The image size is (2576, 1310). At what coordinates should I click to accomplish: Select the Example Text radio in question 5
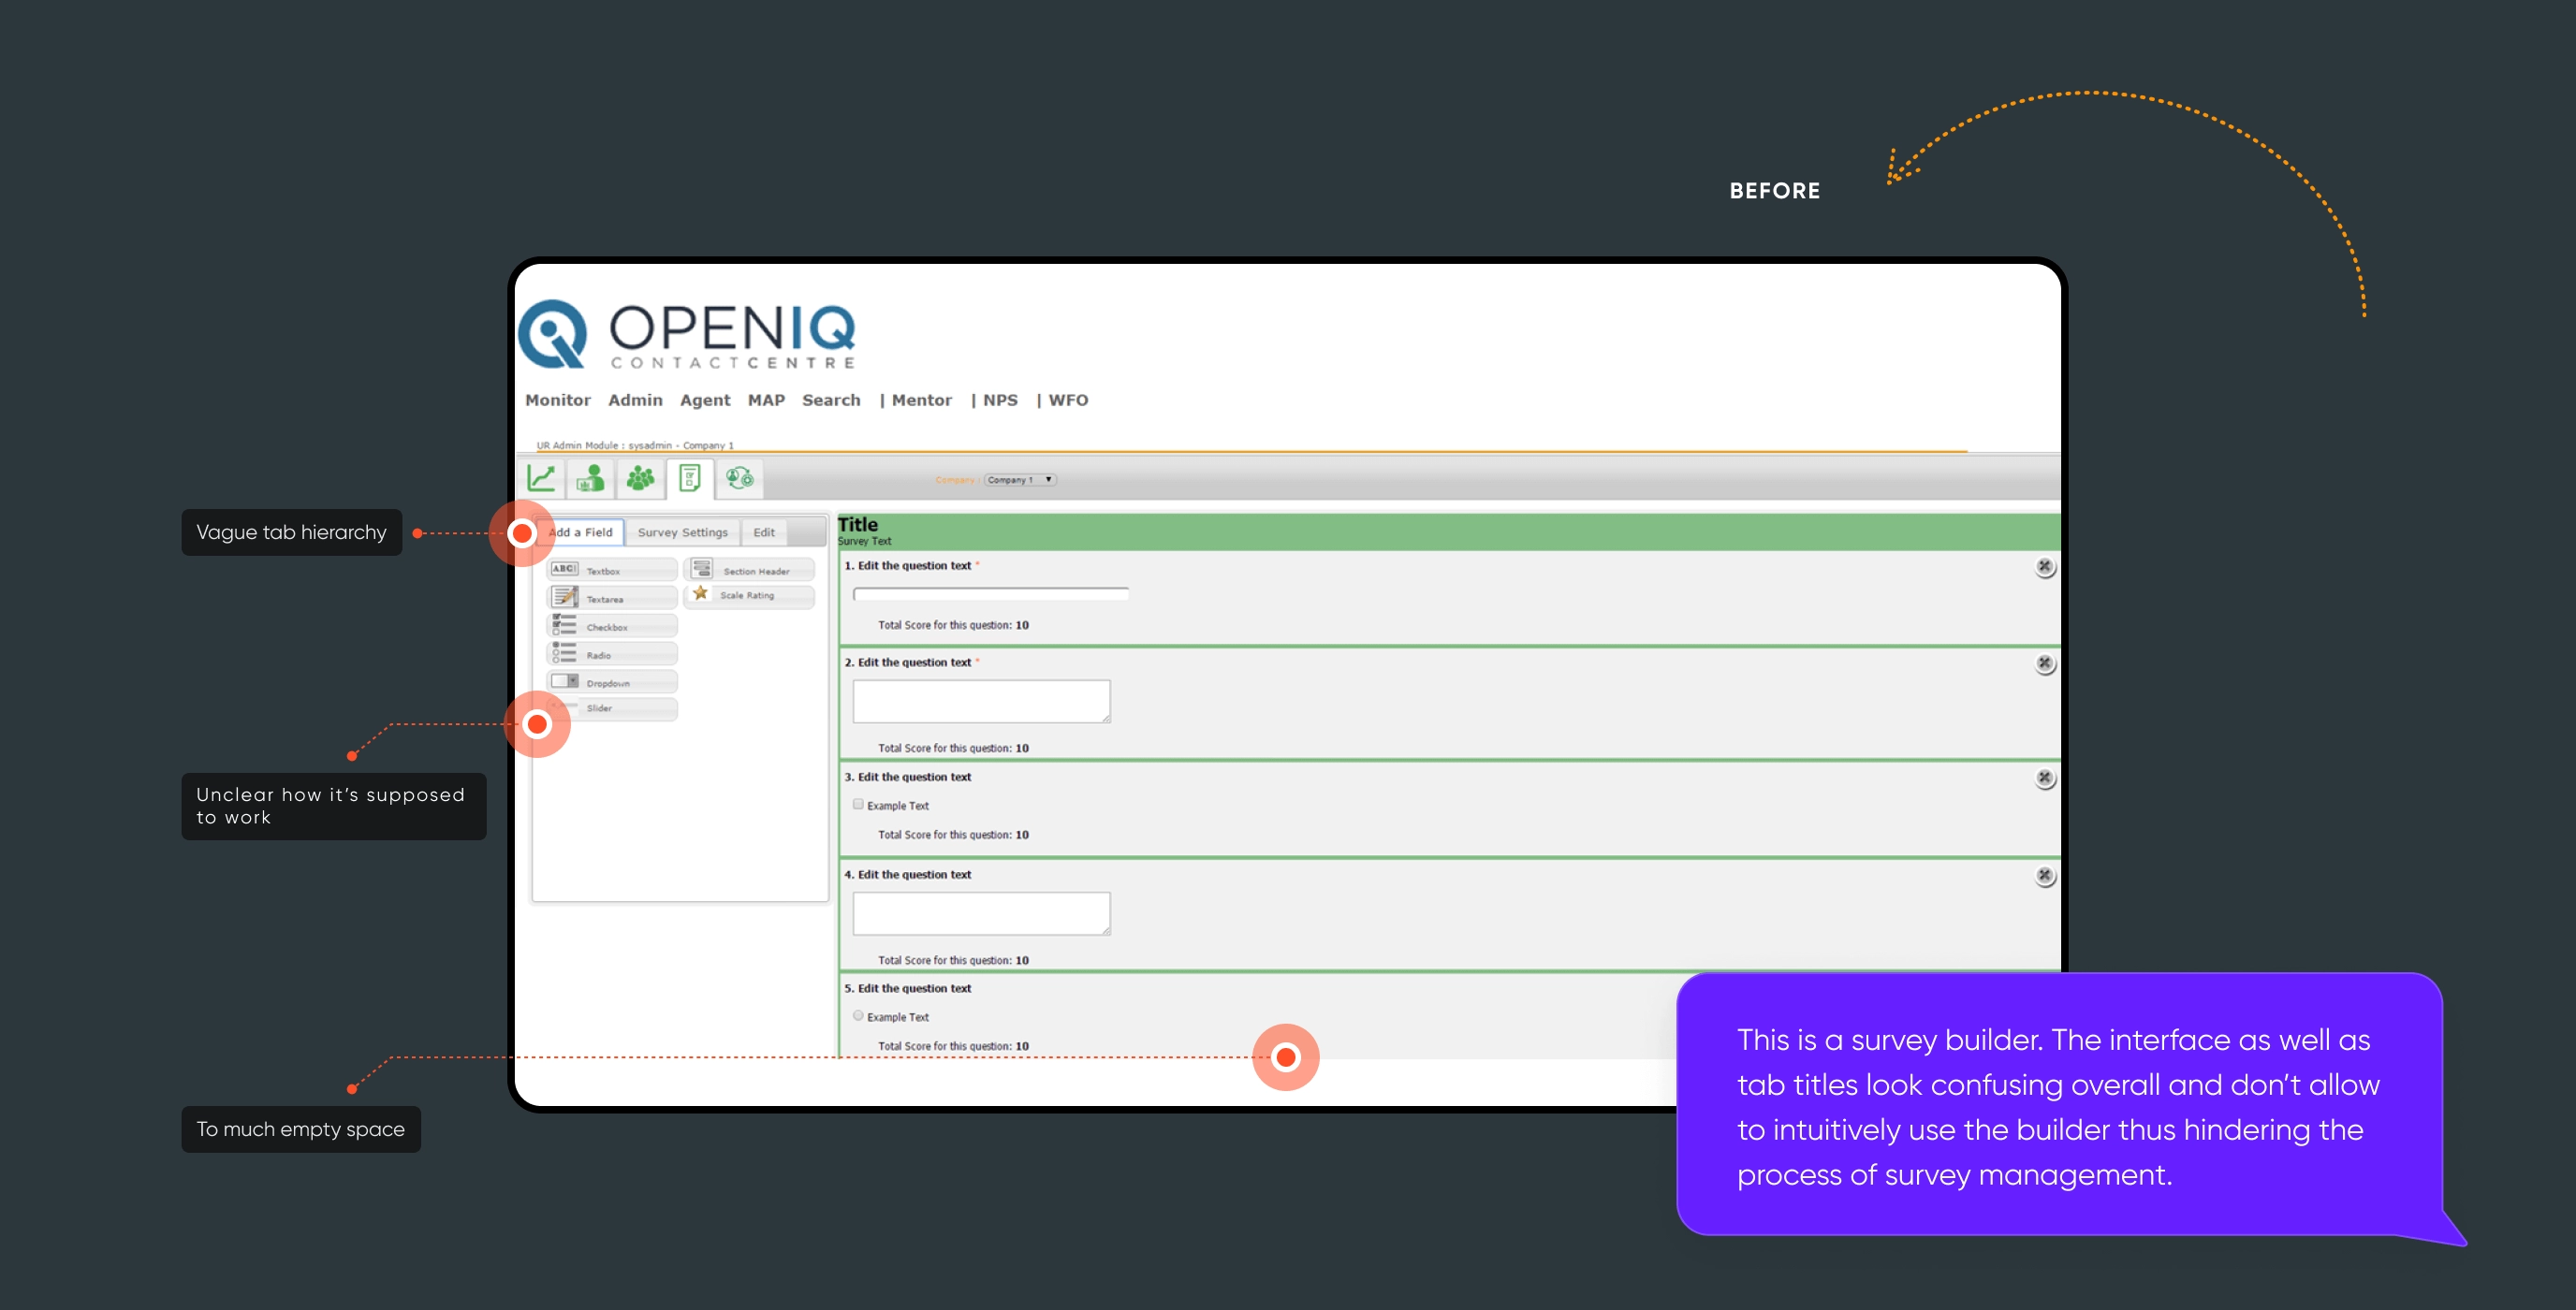(x=858, y=1015)
